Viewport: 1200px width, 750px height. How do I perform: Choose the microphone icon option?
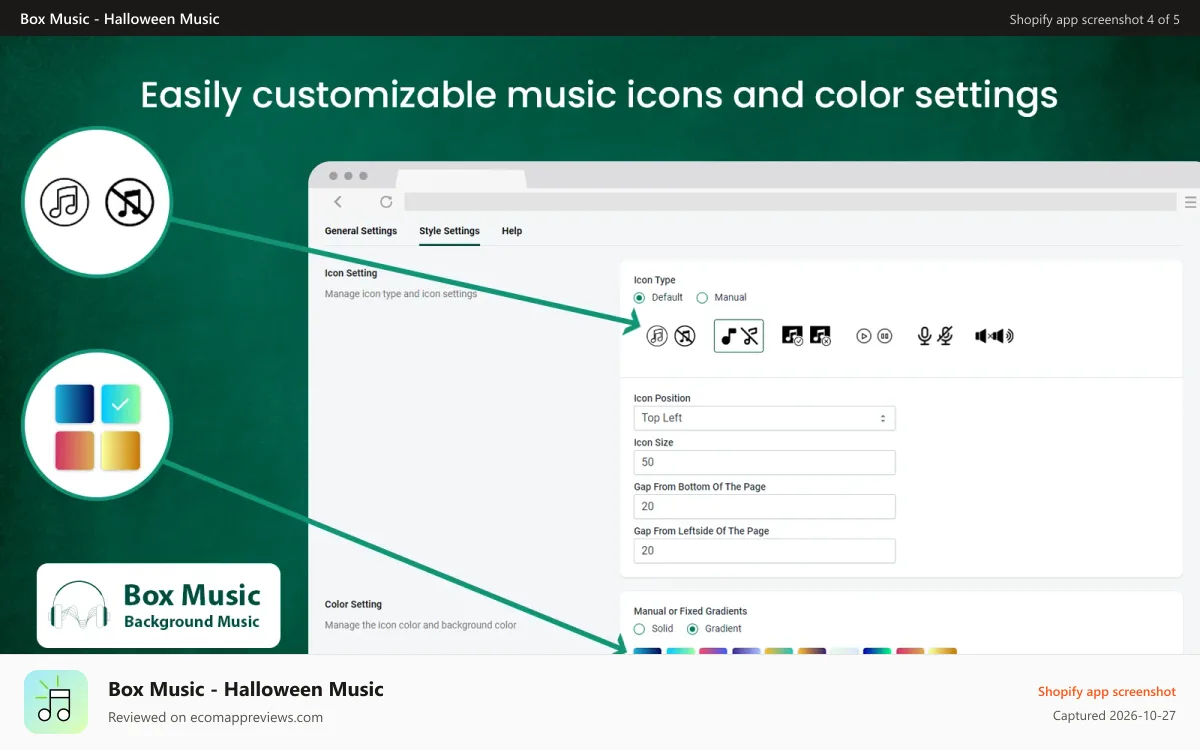tap(925, 336)
